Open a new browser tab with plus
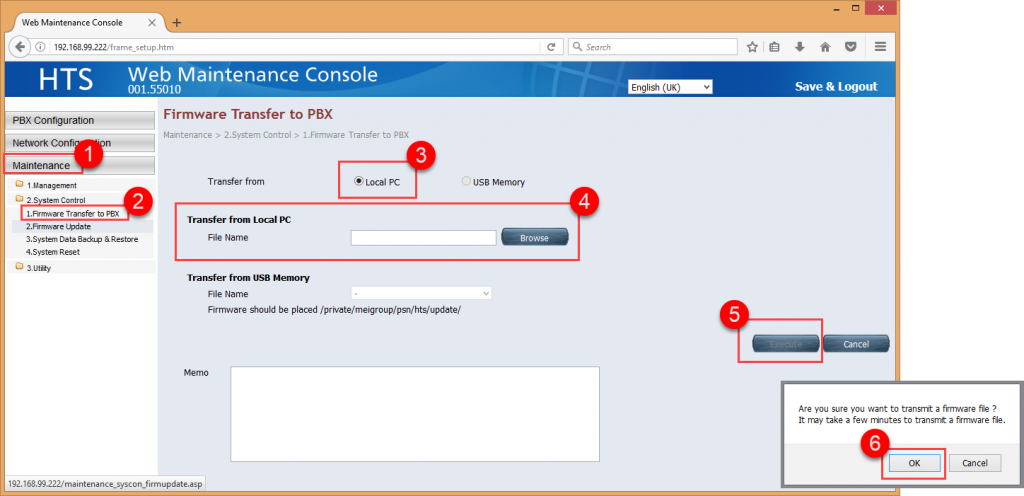 point(176,23)
